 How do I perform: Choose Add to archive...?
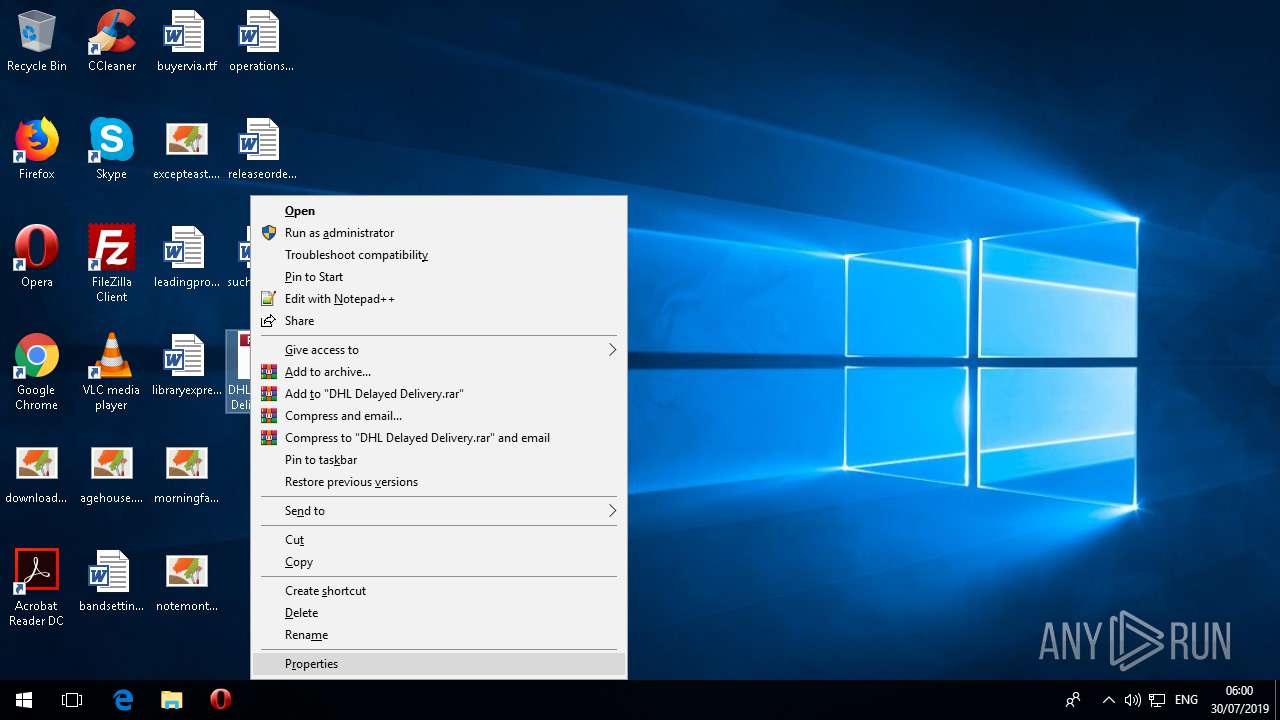pyautogui.click(x=438, y=372)
